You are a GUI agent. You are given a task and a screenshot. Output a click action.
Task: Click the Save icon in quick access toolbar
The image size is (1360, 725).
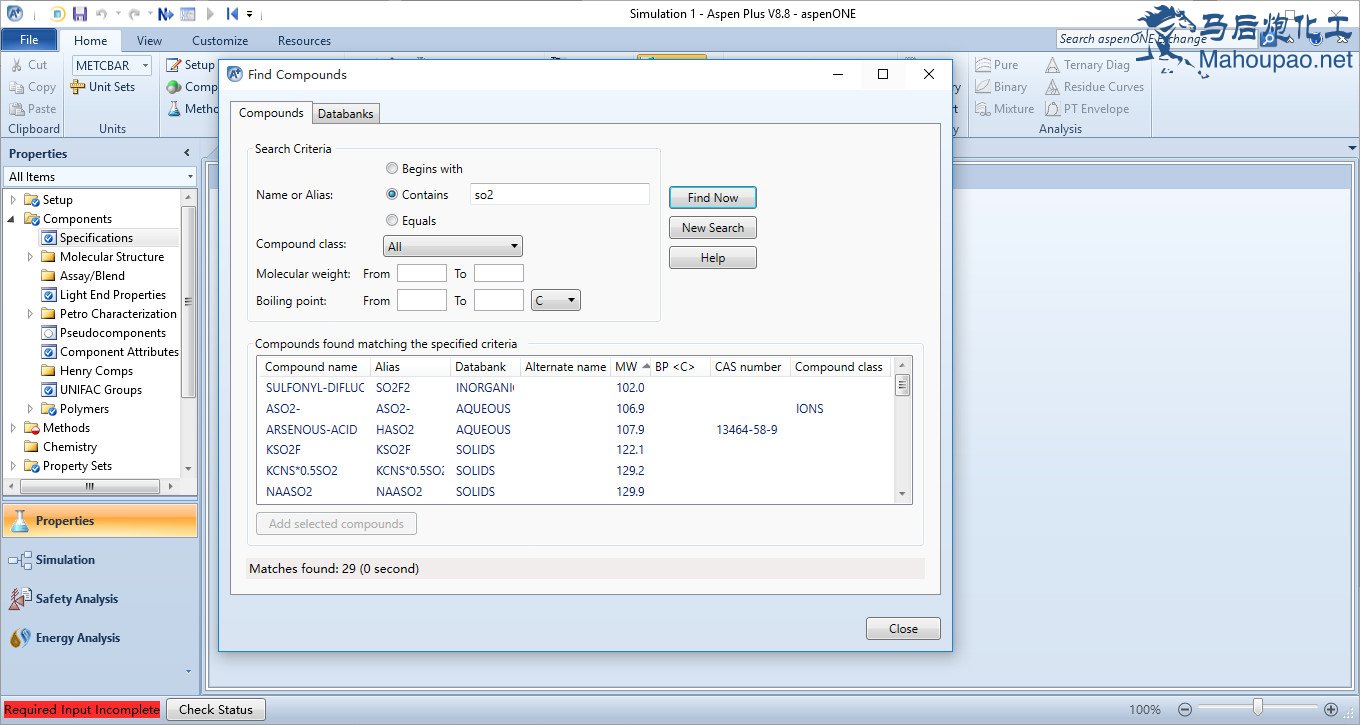point(79,14)
